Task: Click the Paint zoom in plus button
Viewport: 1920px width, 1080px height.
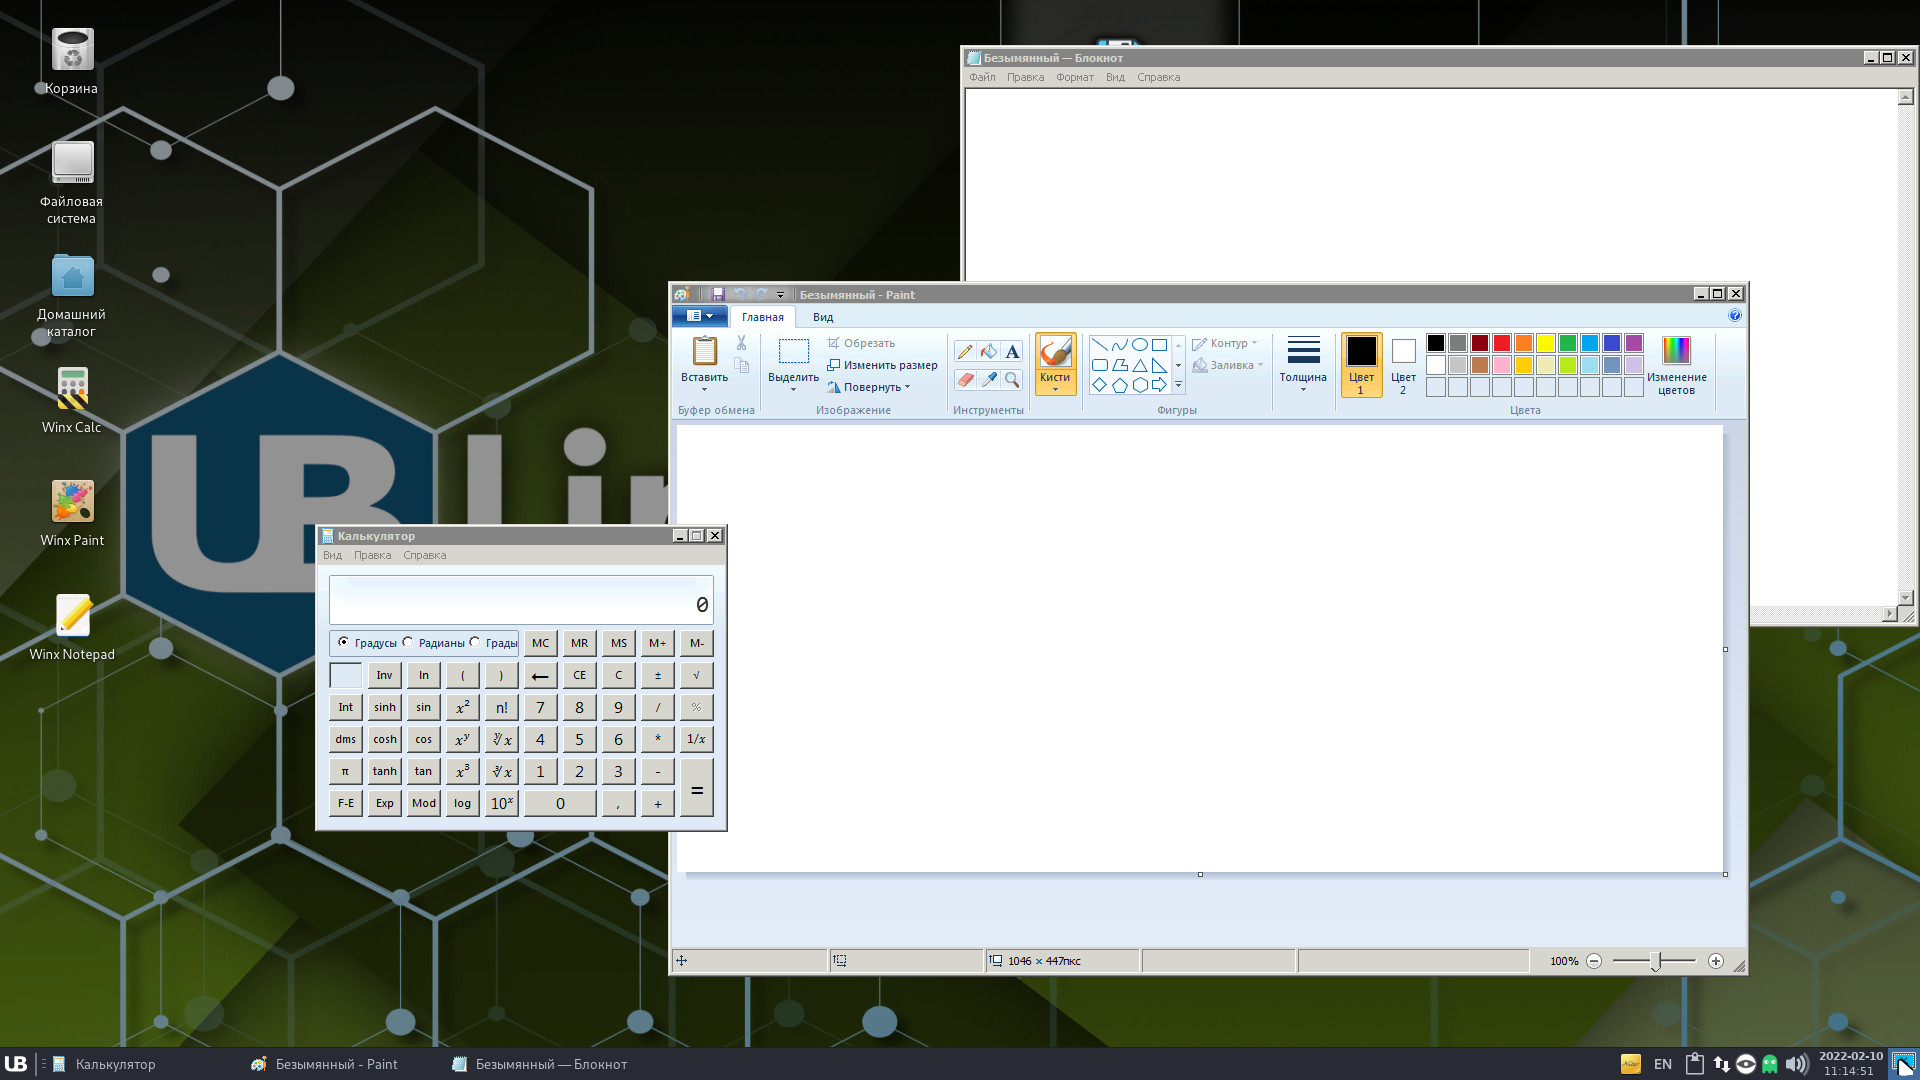Action: point(1716,961)
